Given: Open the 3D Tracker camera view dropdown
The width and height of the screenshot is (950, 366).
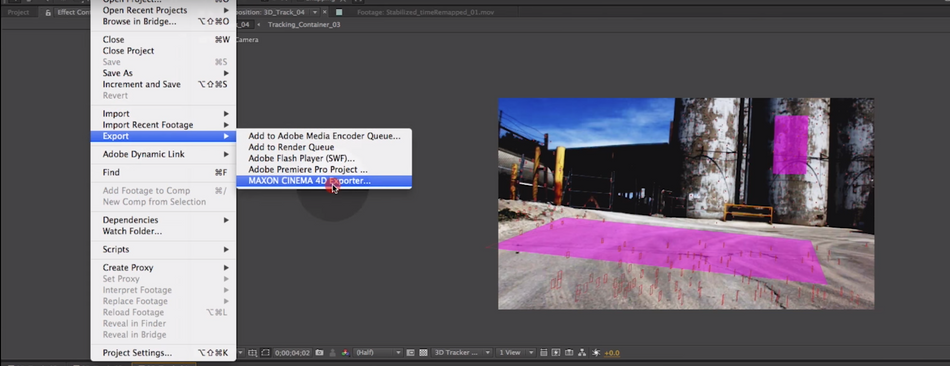Looking at the screenshot, I should (462, 353).
